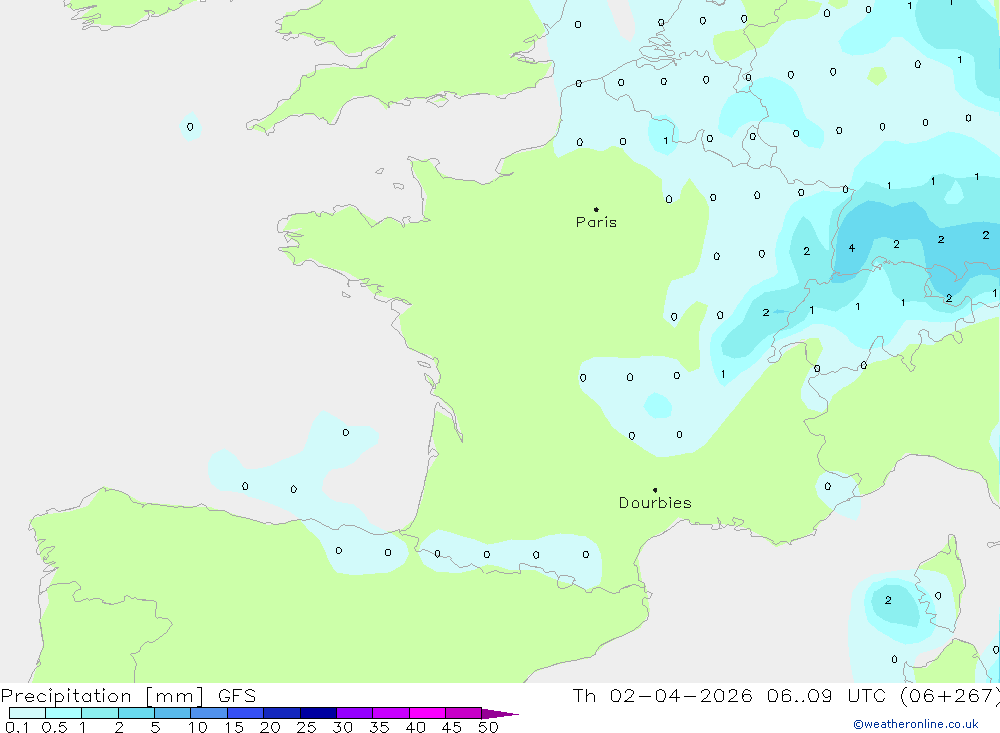1000x733 pixels.
Task: Click the '35' legend scale label
Action: pyautogui.click(x=379, y=727)
